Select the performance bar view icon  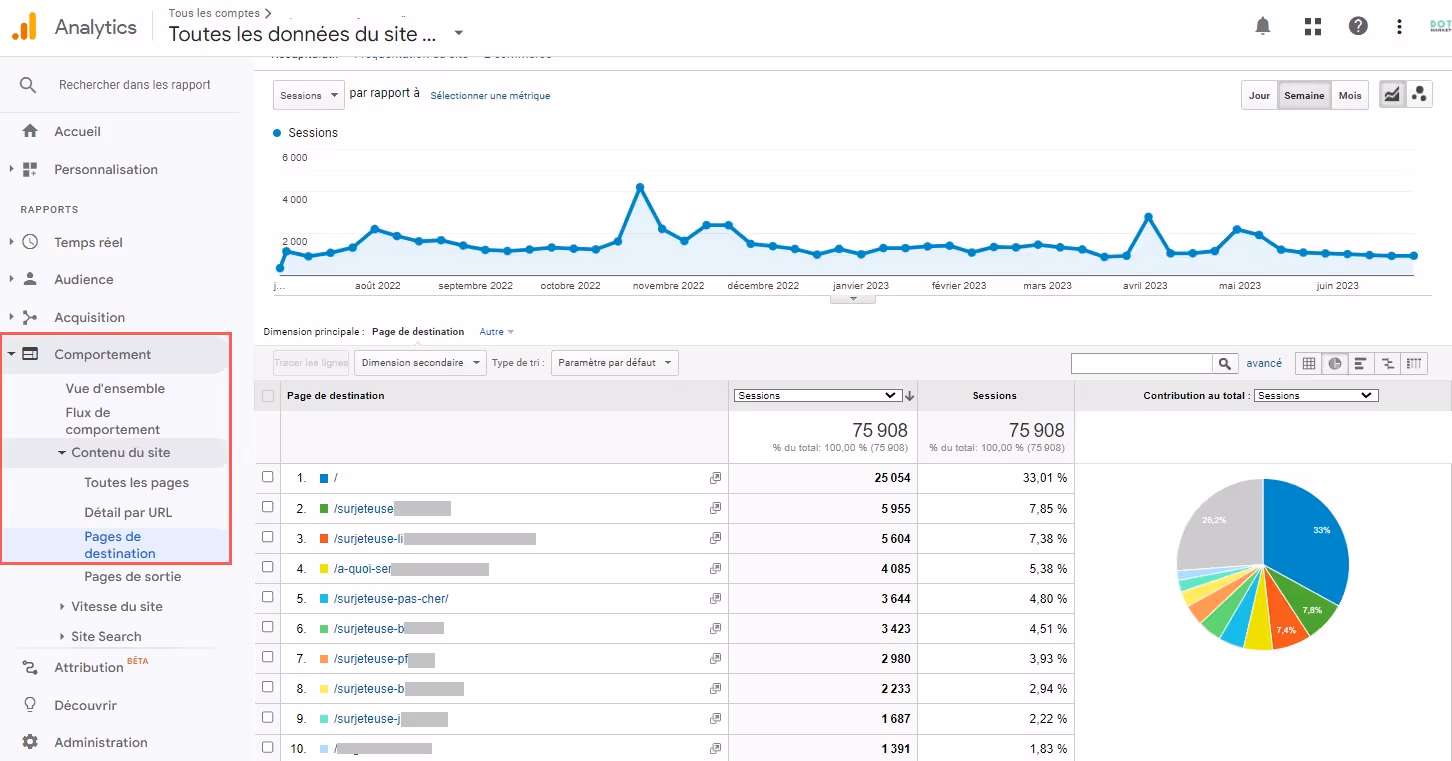click(x=1361, y=363)
